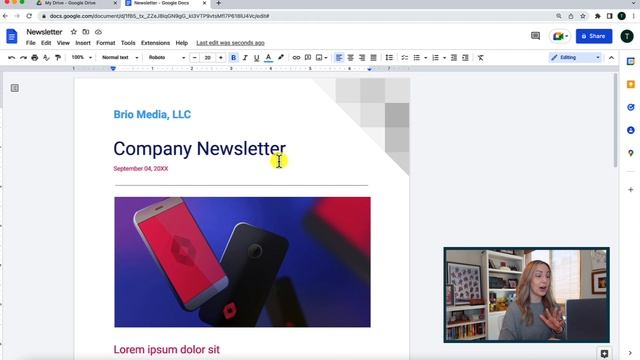Show document outline sidebar icon

click(15, 88)
